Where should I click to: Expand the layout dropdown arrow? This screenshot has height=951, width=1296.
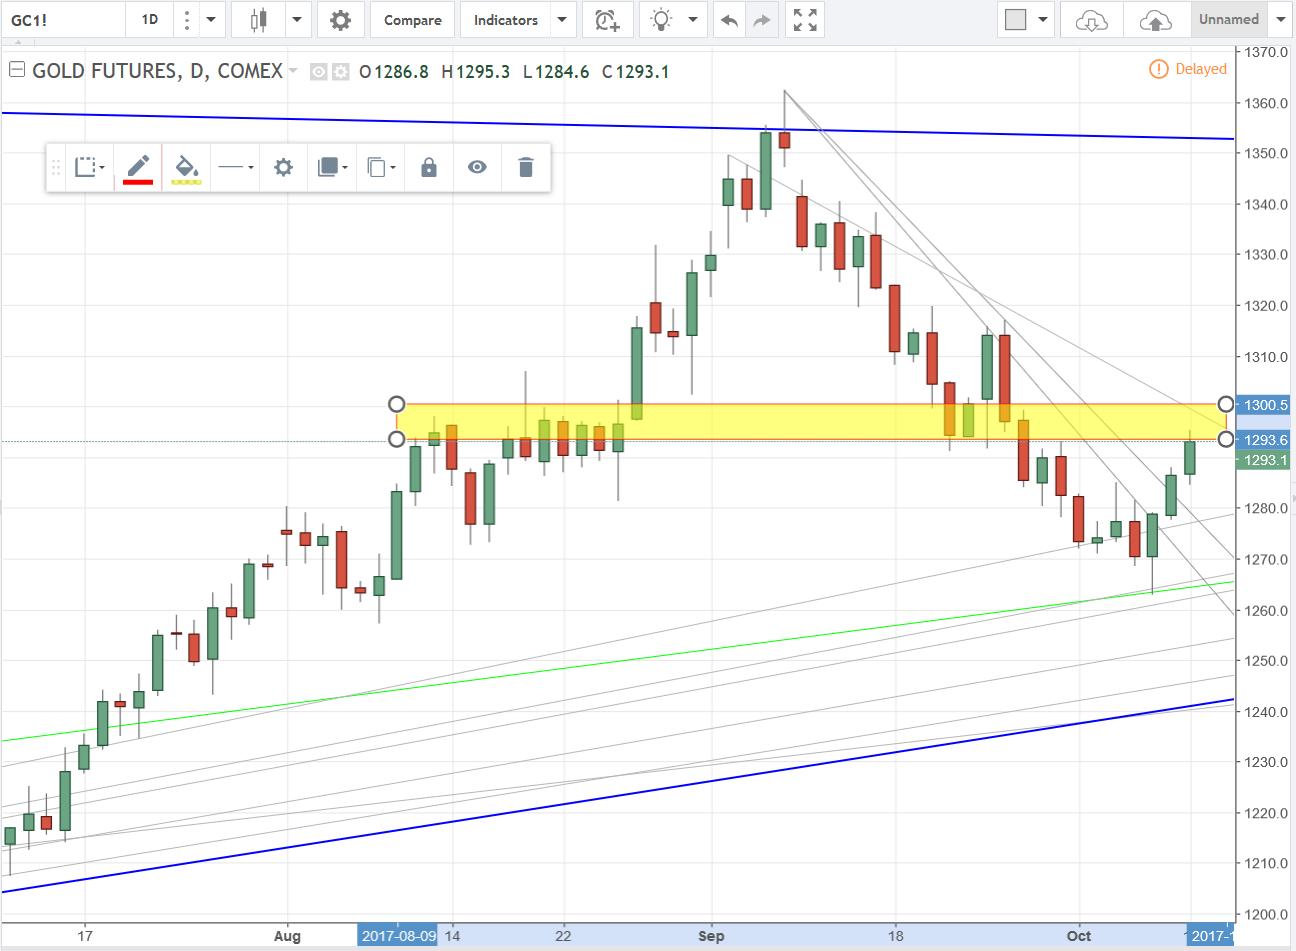pos(1043,20)
